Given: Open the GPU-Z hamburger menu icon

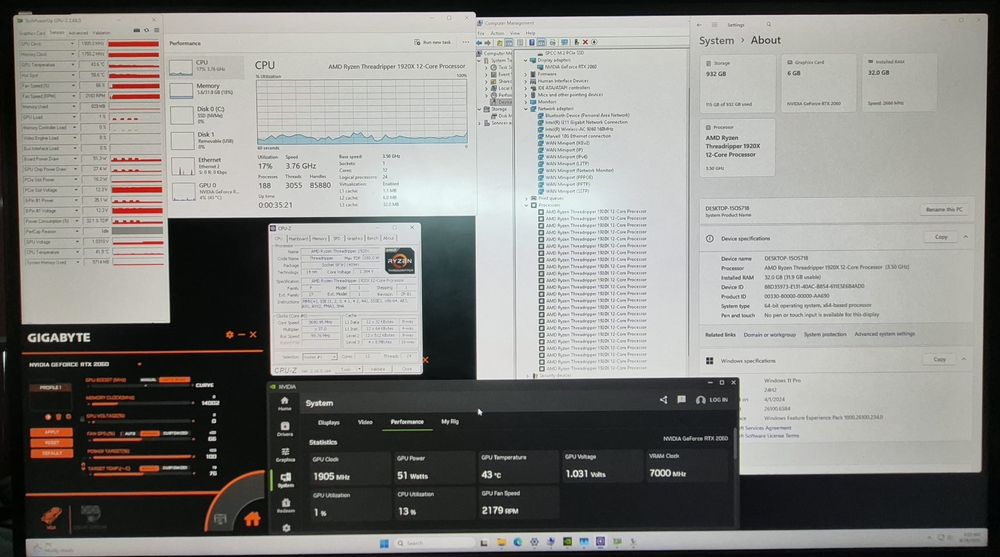Looking at the screenshot, I should pyautogui.click(x=157, y=30).
